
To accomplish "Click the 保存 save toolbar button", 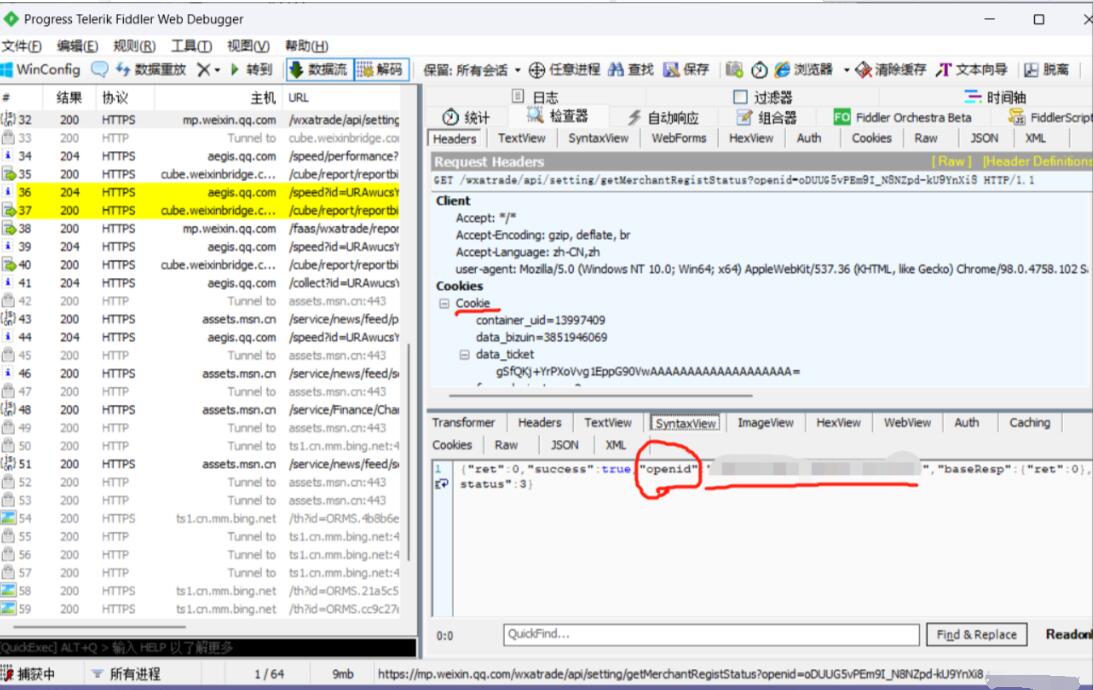I will (x=686, y=70).
